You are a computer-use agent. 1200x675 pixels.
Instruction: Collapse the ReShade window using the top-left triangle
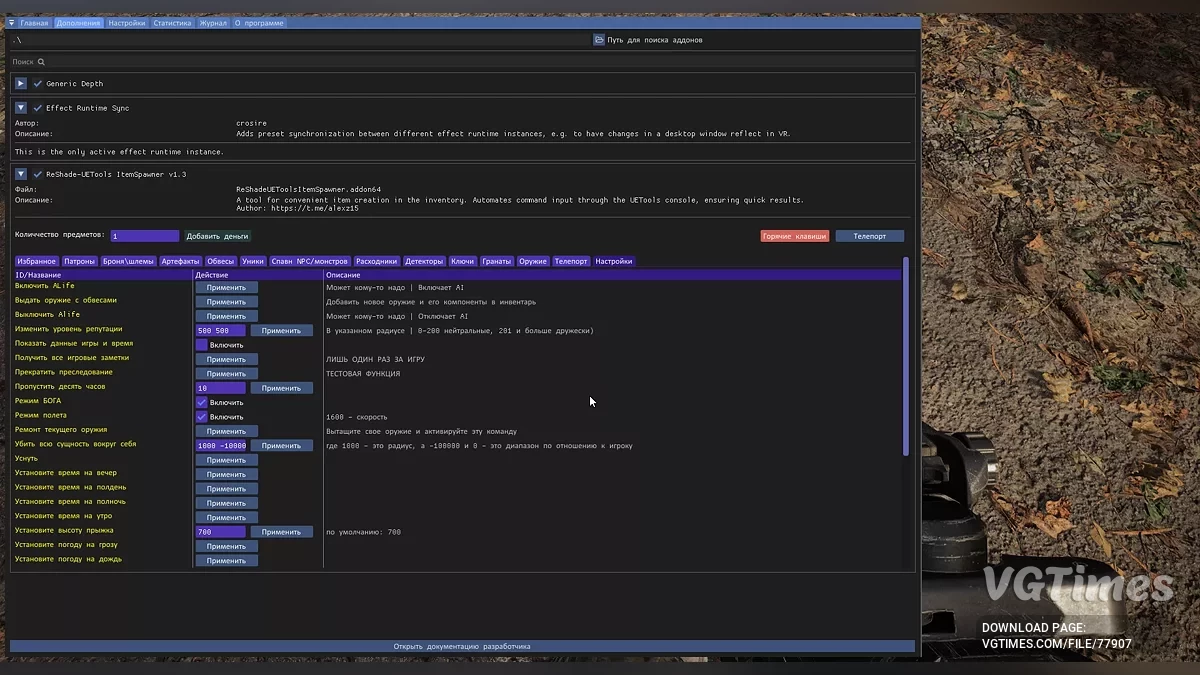[12, 23]
